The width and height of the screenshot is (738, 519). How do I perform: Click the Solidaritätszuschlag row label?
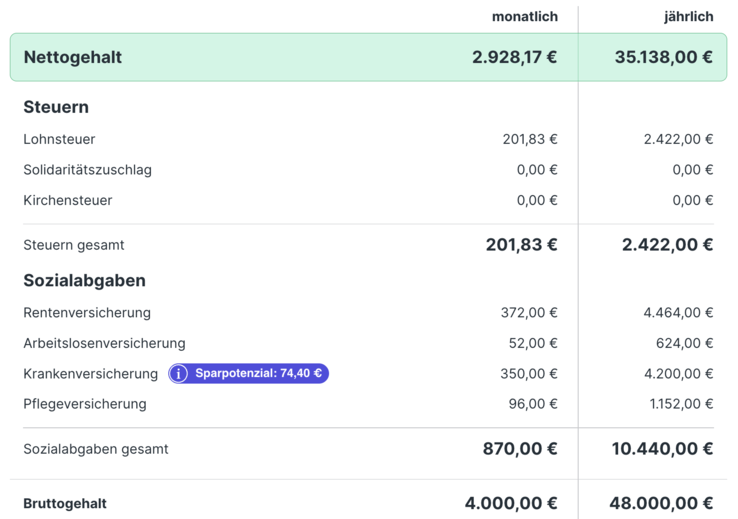[x=88, y=170]
